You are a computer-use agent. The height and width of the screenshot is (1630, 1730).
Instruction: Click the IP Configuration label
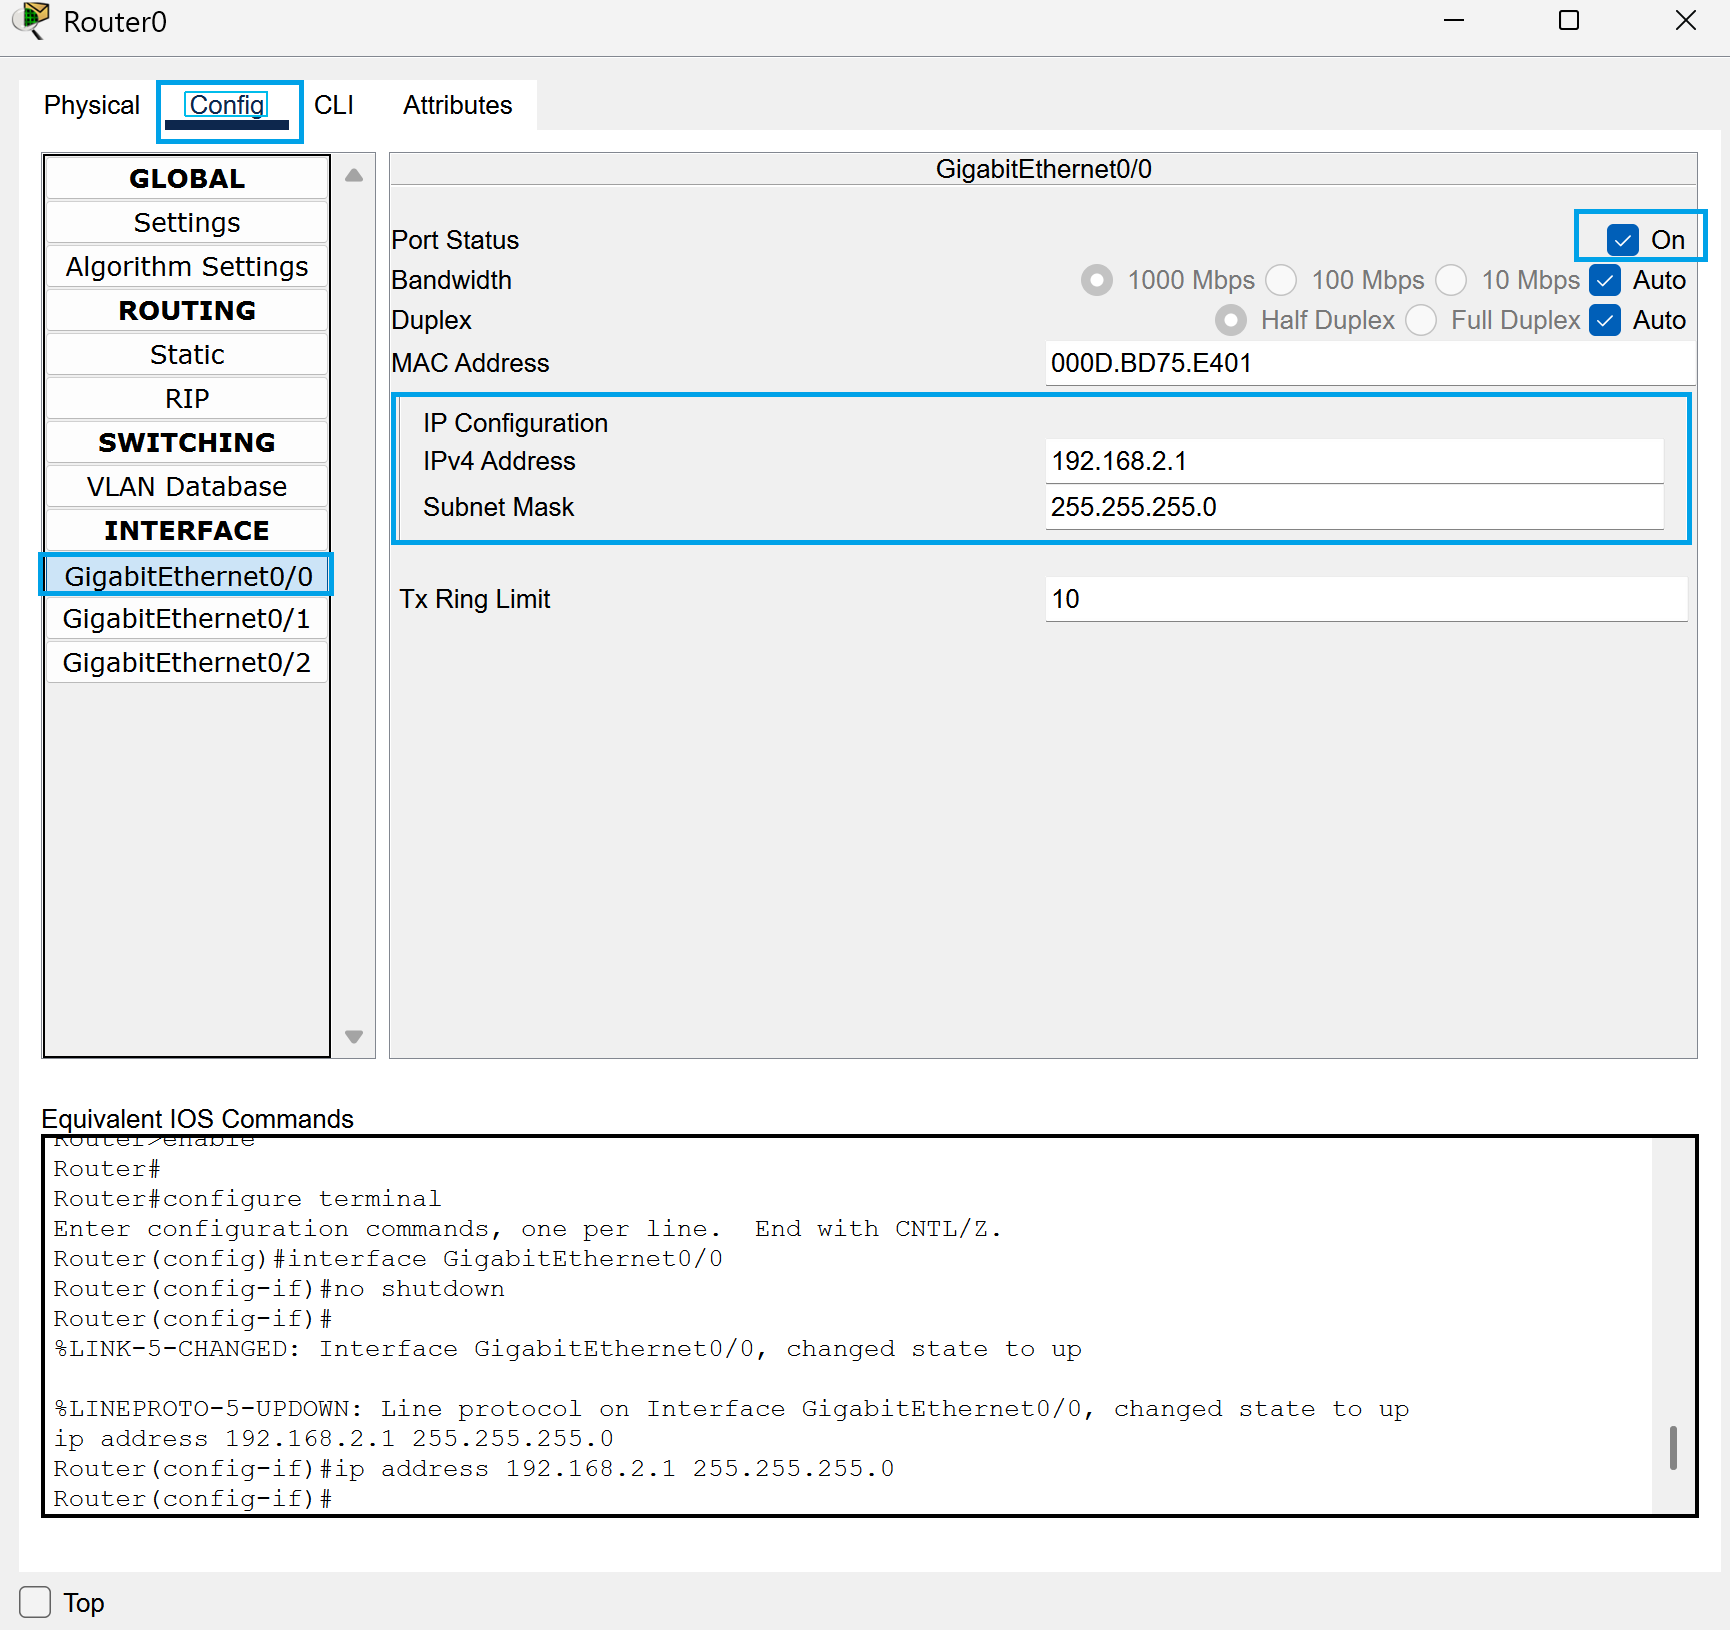click(515, 423)
